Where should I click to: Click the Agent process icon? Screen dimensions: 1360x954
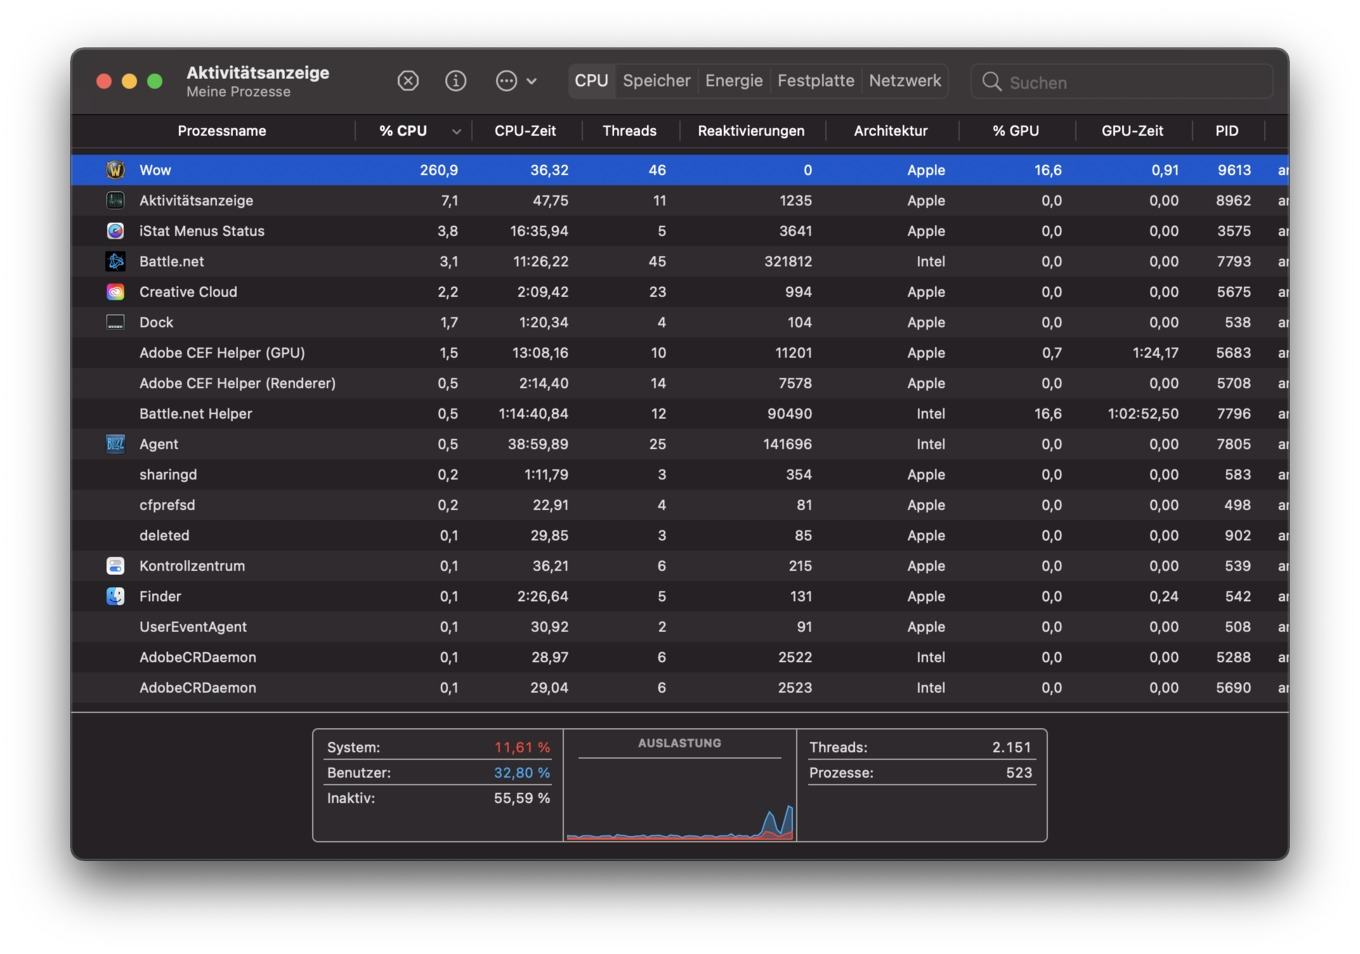tap(116, 444)
